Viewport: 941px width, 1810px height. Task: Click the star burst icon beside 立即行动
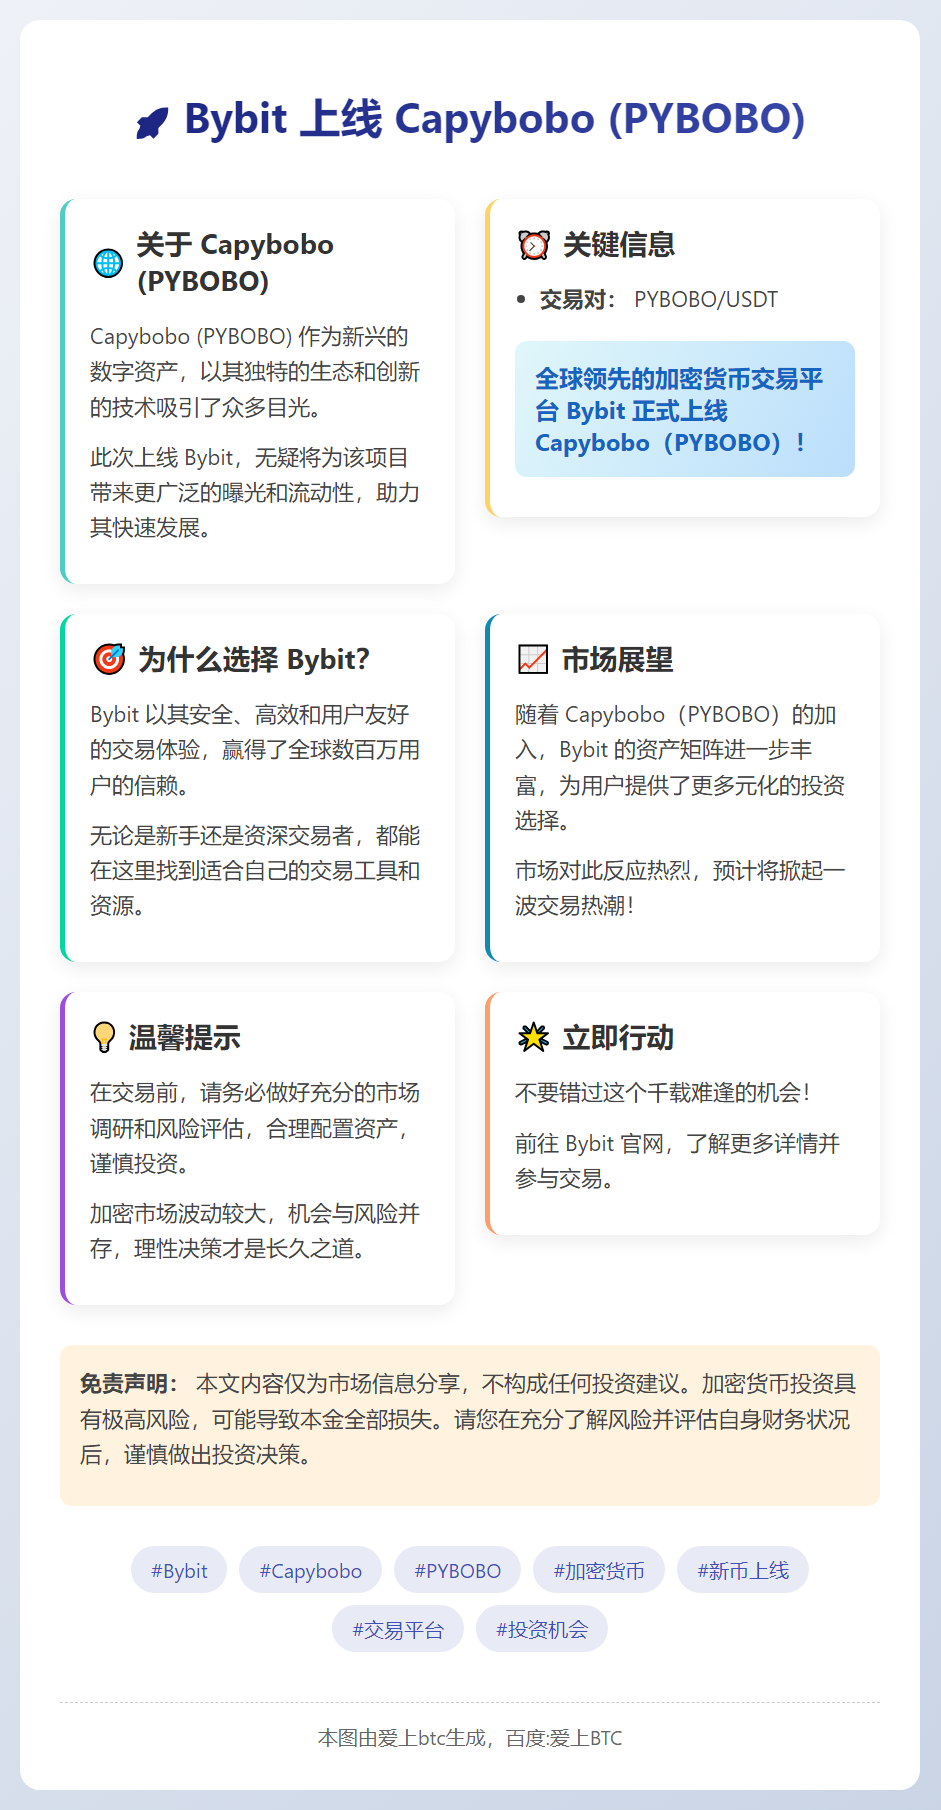(534, 1037)
